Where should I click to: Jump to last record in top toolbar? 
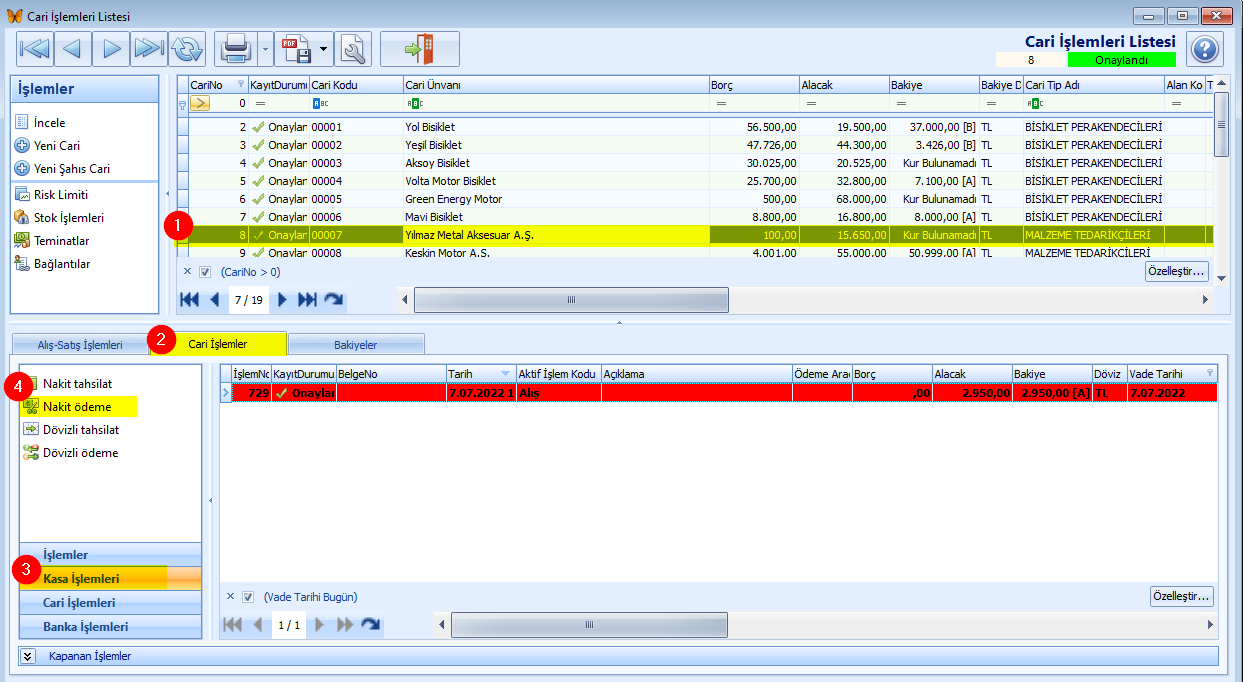148,48
